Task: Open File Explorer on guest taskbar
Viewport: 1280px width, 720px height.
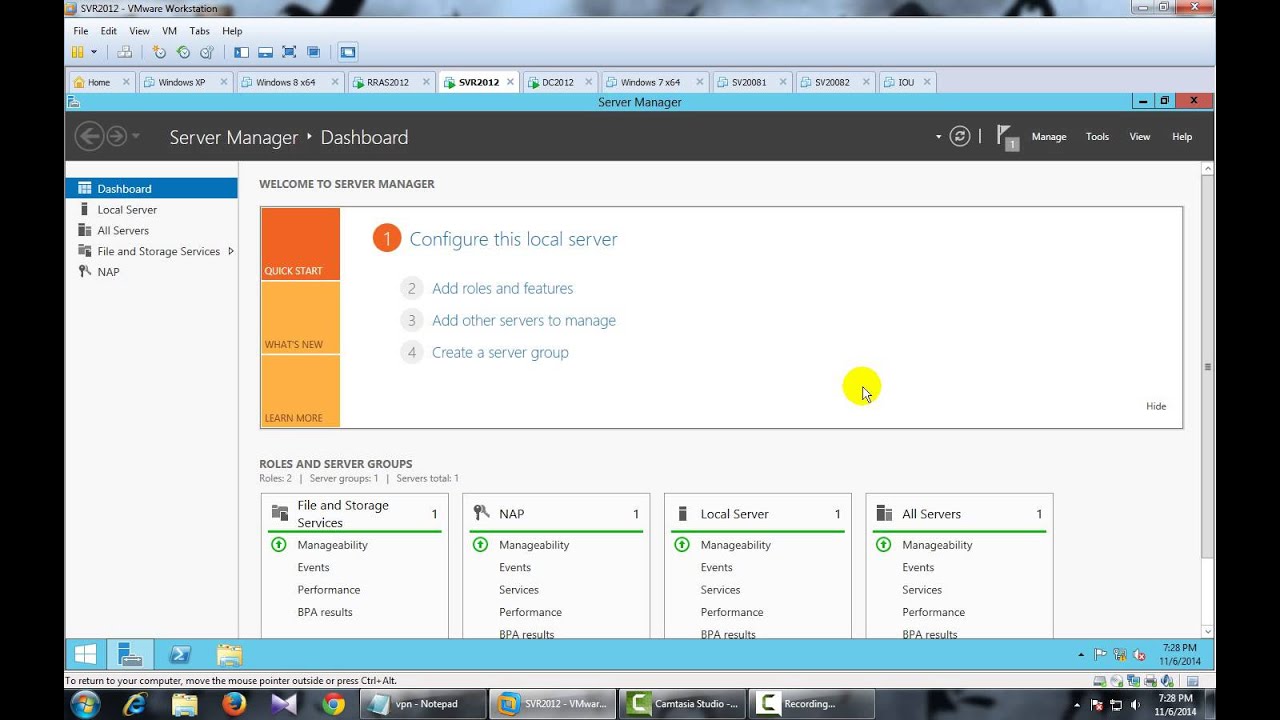Action: point(230,655)
